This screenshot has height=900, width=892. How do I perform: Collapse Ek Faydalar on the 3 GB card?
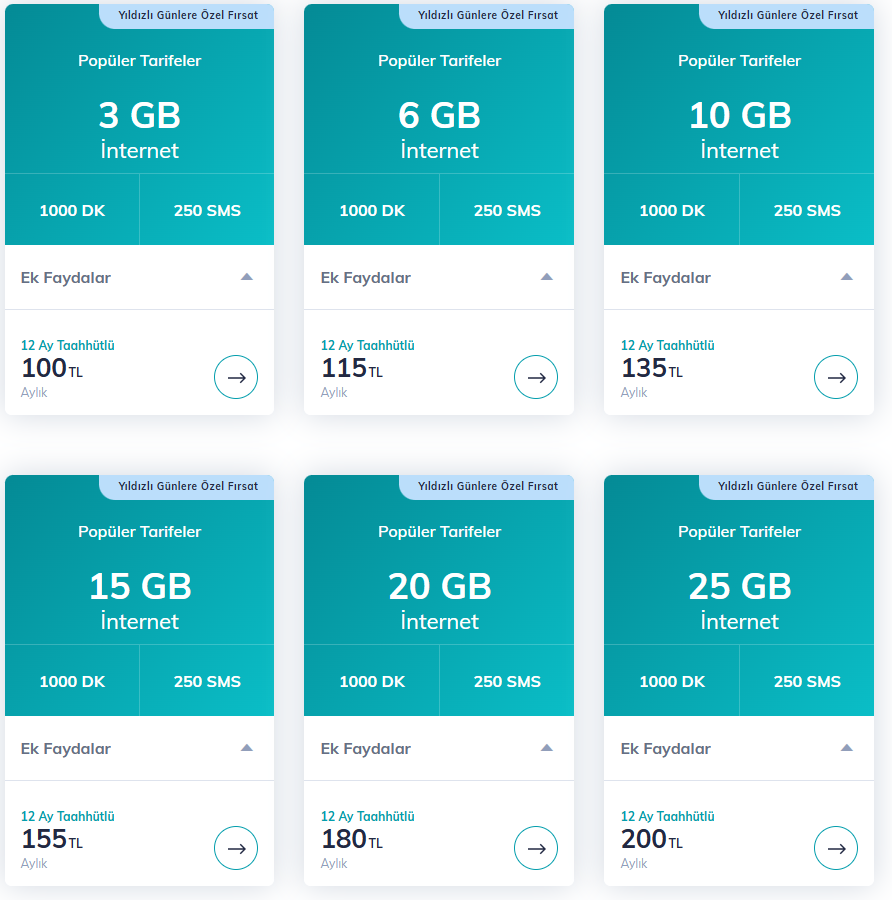click(247, 277)
